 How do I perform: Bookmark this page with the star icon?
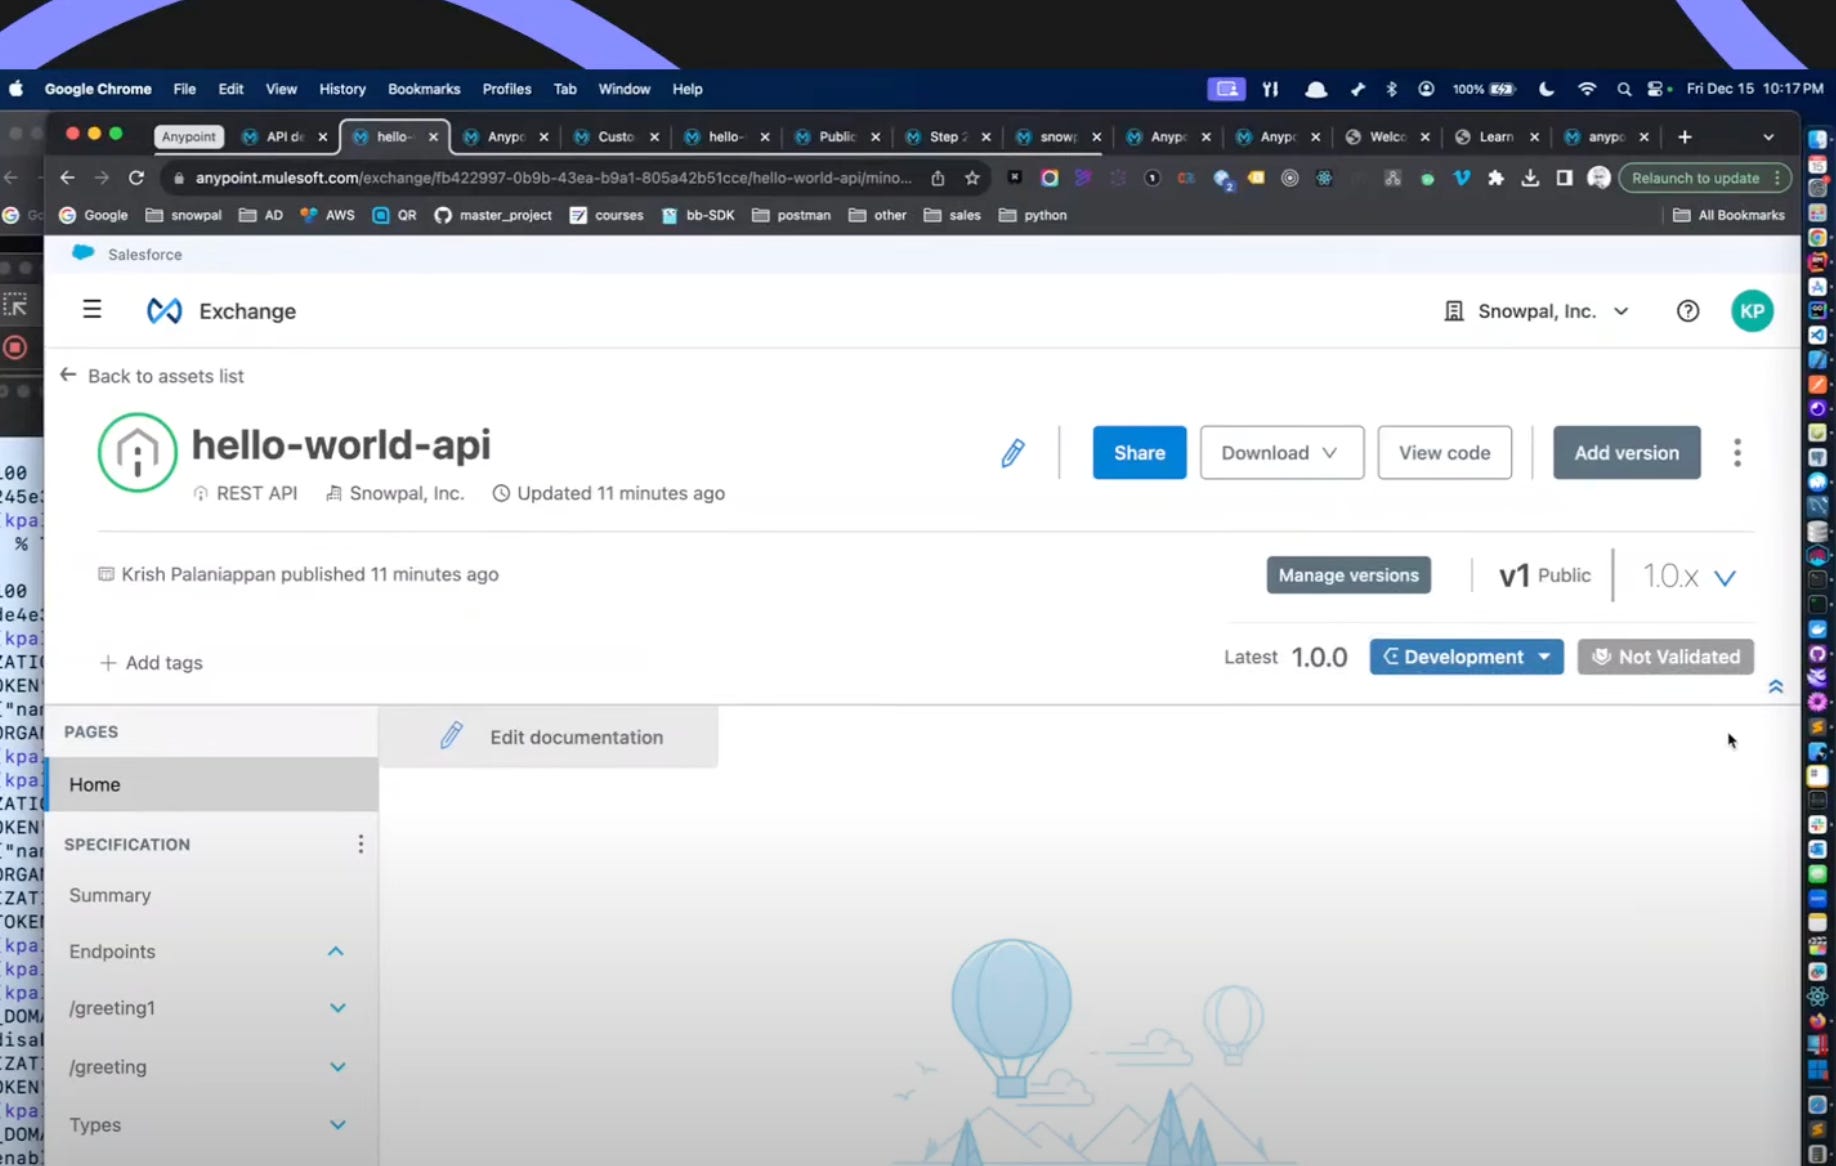click(x=972, y=178)
